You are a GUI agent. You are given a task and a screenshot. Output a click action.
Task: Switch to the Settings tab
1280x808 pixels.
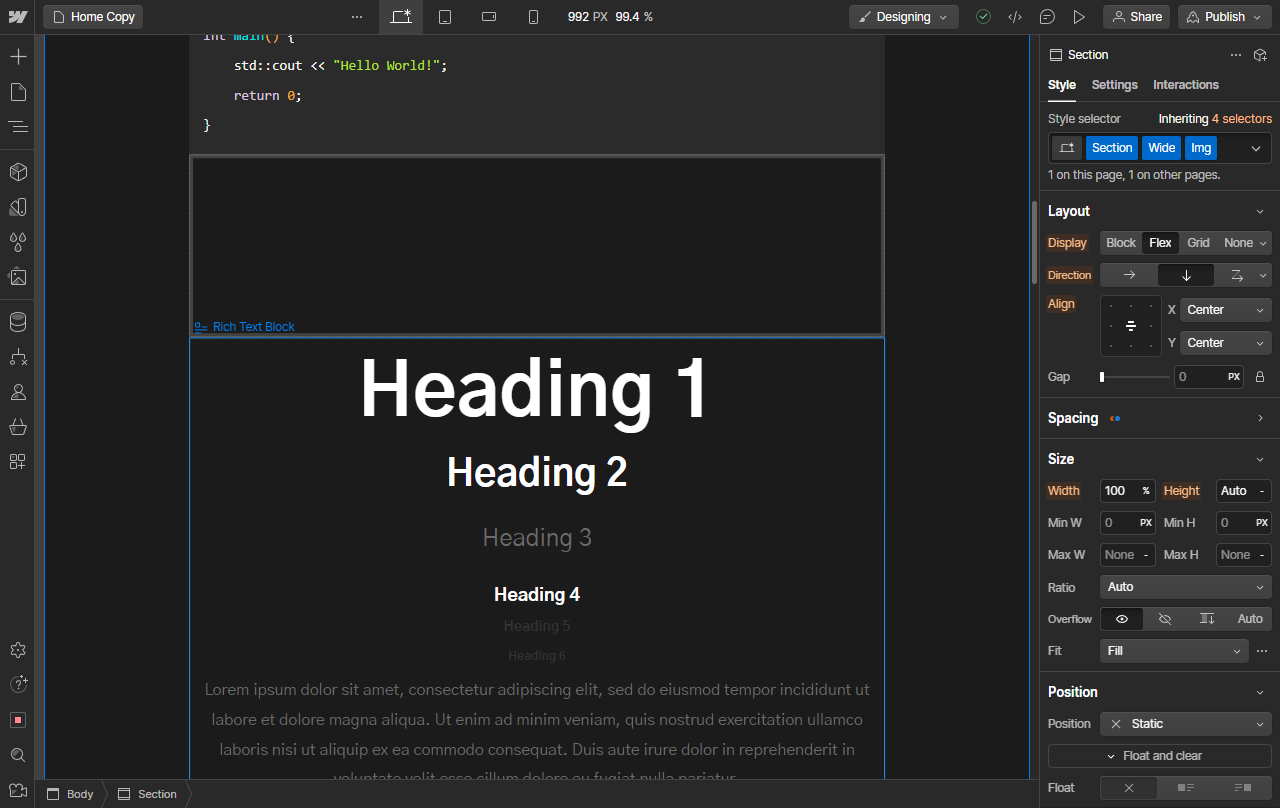[x=1114, y=85]
